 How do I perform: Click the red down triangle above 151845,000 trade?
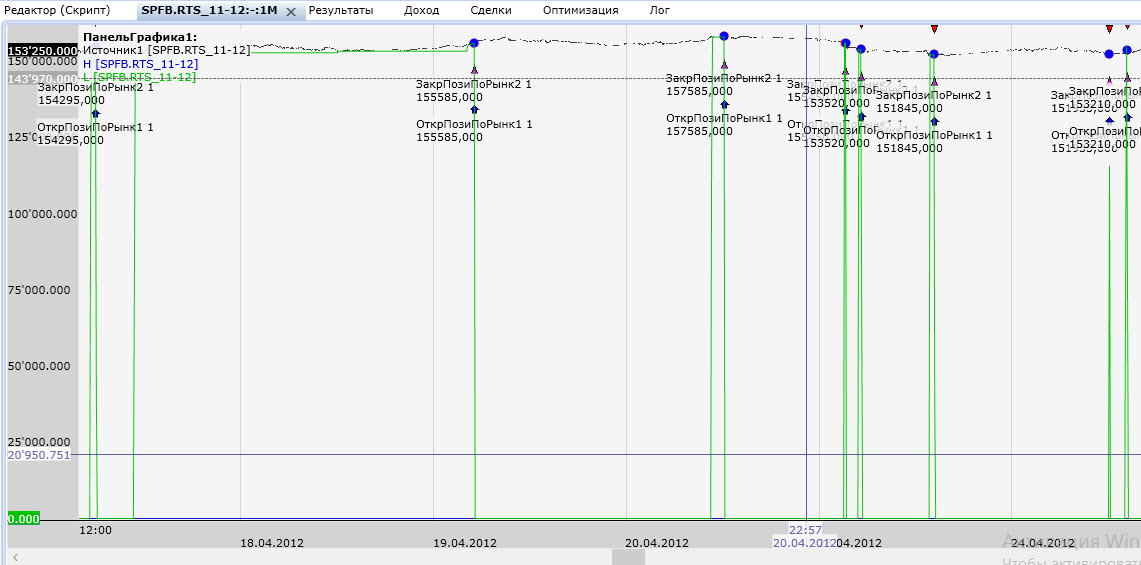click(x=934, y=29)
